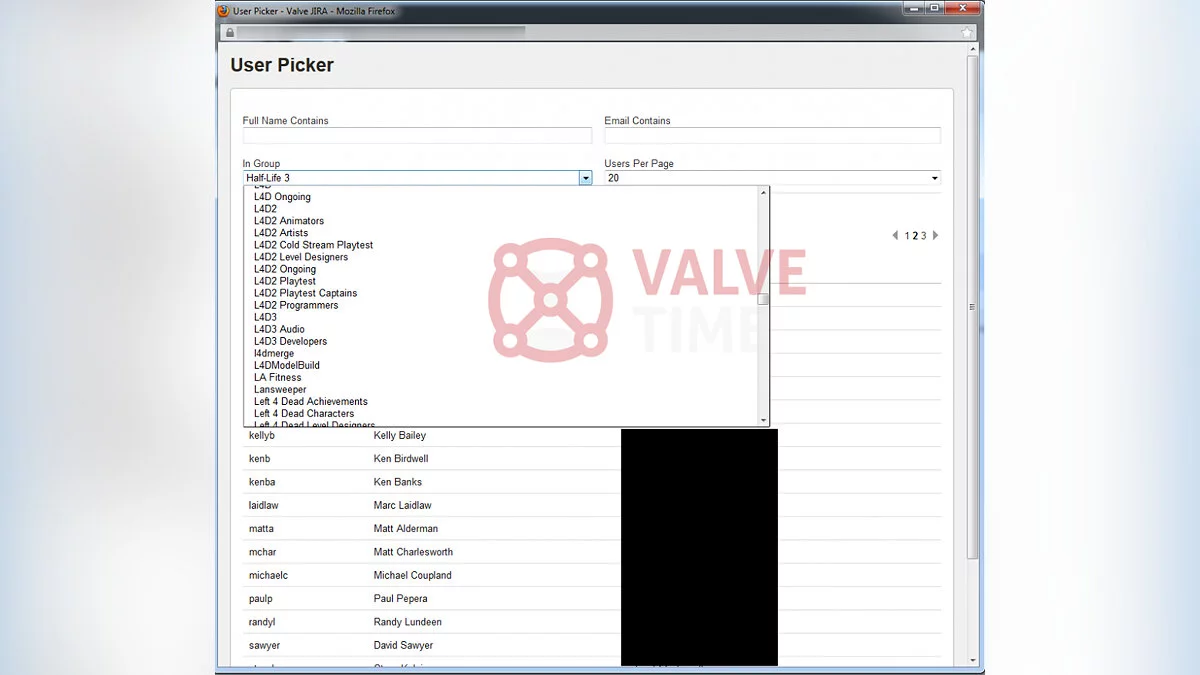Click the bookmark star icon
The image size is (1200, 675).
tap(967, 33)
